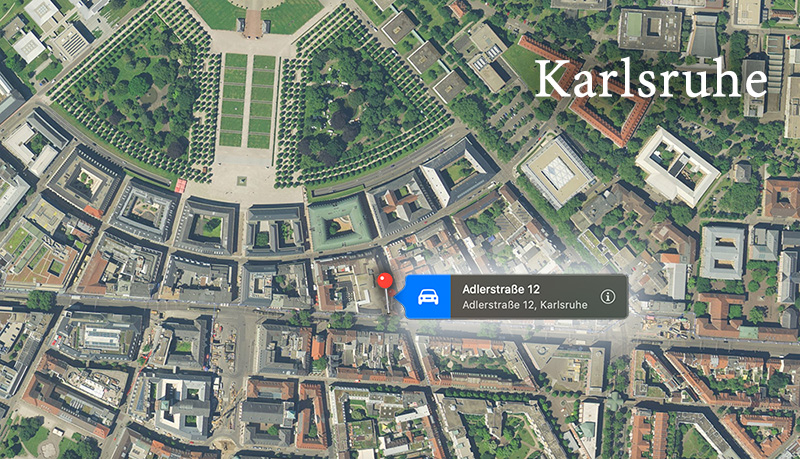This screenshot has width=800, height=459.
Task: Open info button for Adlerstraße 12
Action: point(607,297)
